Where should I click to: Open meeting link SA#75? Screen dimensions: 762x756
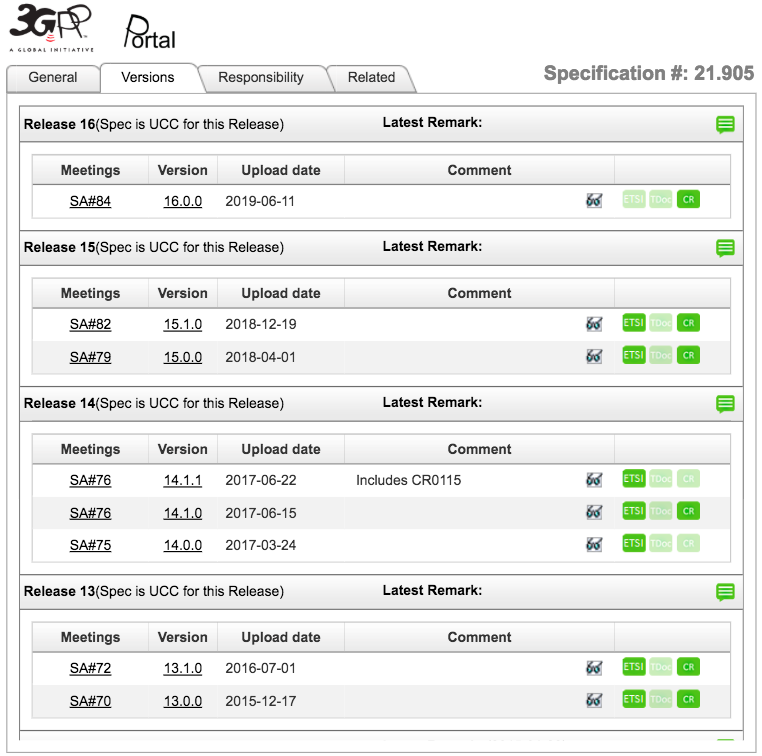[90, 545]
